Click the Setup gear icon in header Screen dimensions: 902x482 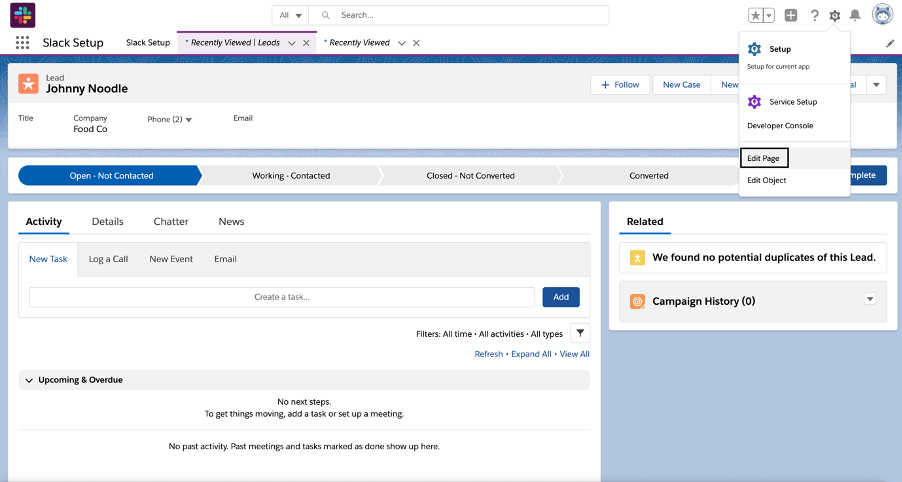tap(835, 16)
